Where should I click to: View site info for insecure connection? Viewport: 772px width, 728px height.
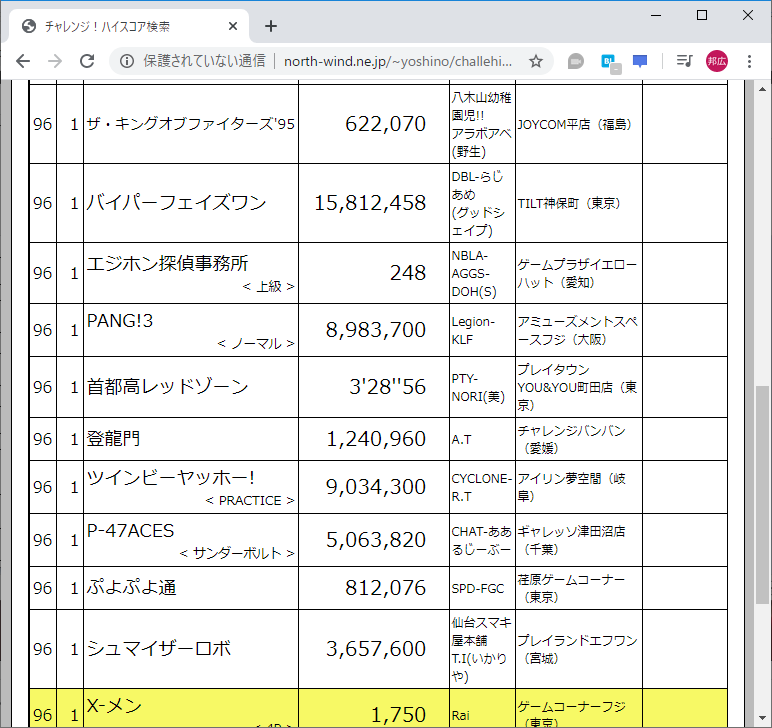(127, 61)
